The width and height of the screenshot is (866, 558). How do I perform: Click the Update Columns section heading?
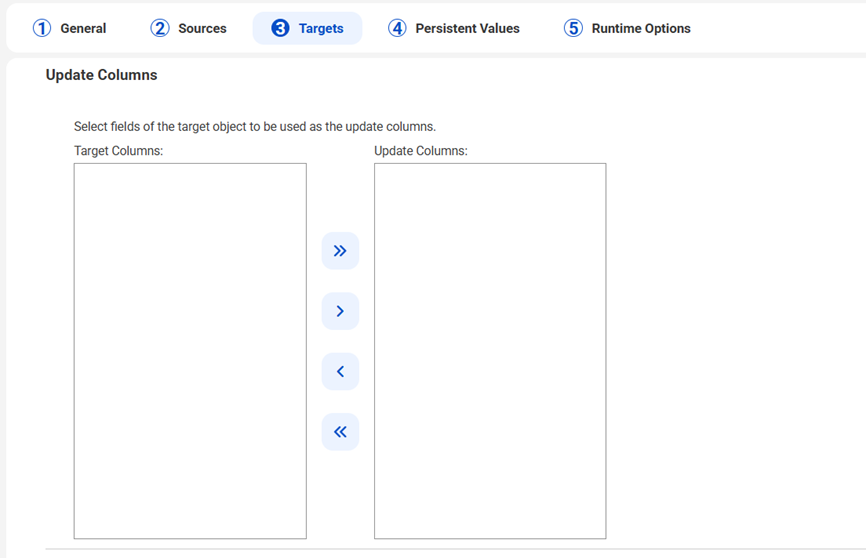102,75
